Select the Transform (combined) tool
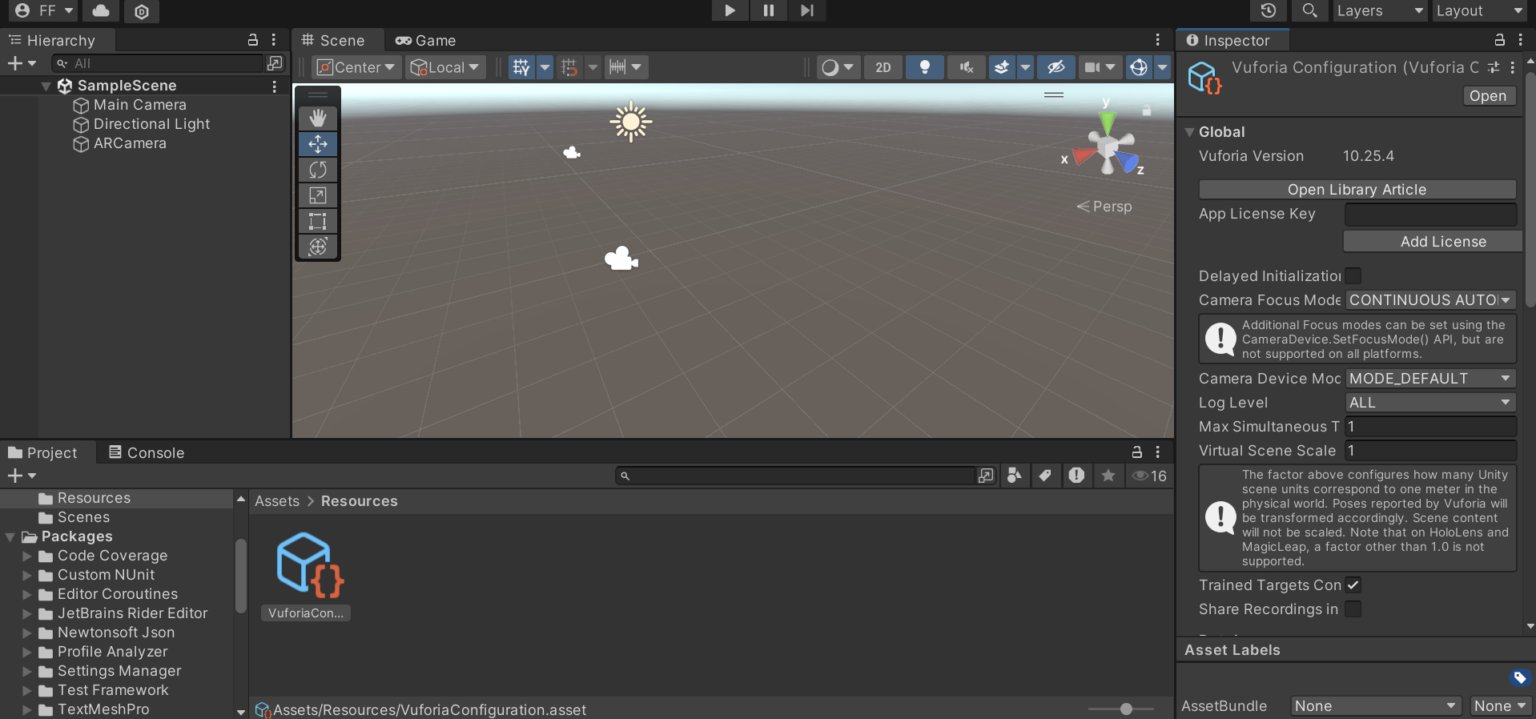The height and width of the screenshot is (719, 1536). click(x=317, y=246)
